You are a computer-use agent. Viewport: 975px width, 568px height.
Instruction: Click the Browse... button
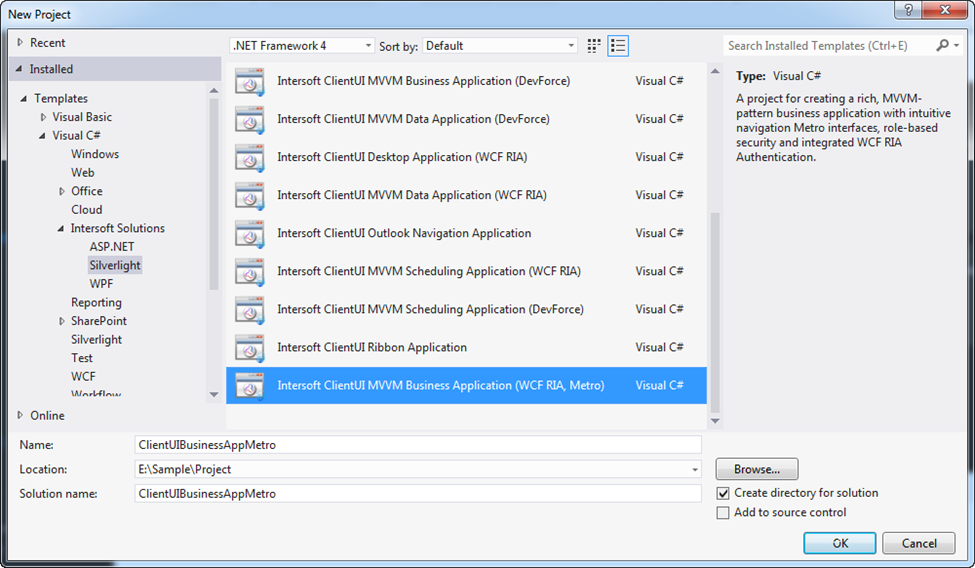coord(757,469)
